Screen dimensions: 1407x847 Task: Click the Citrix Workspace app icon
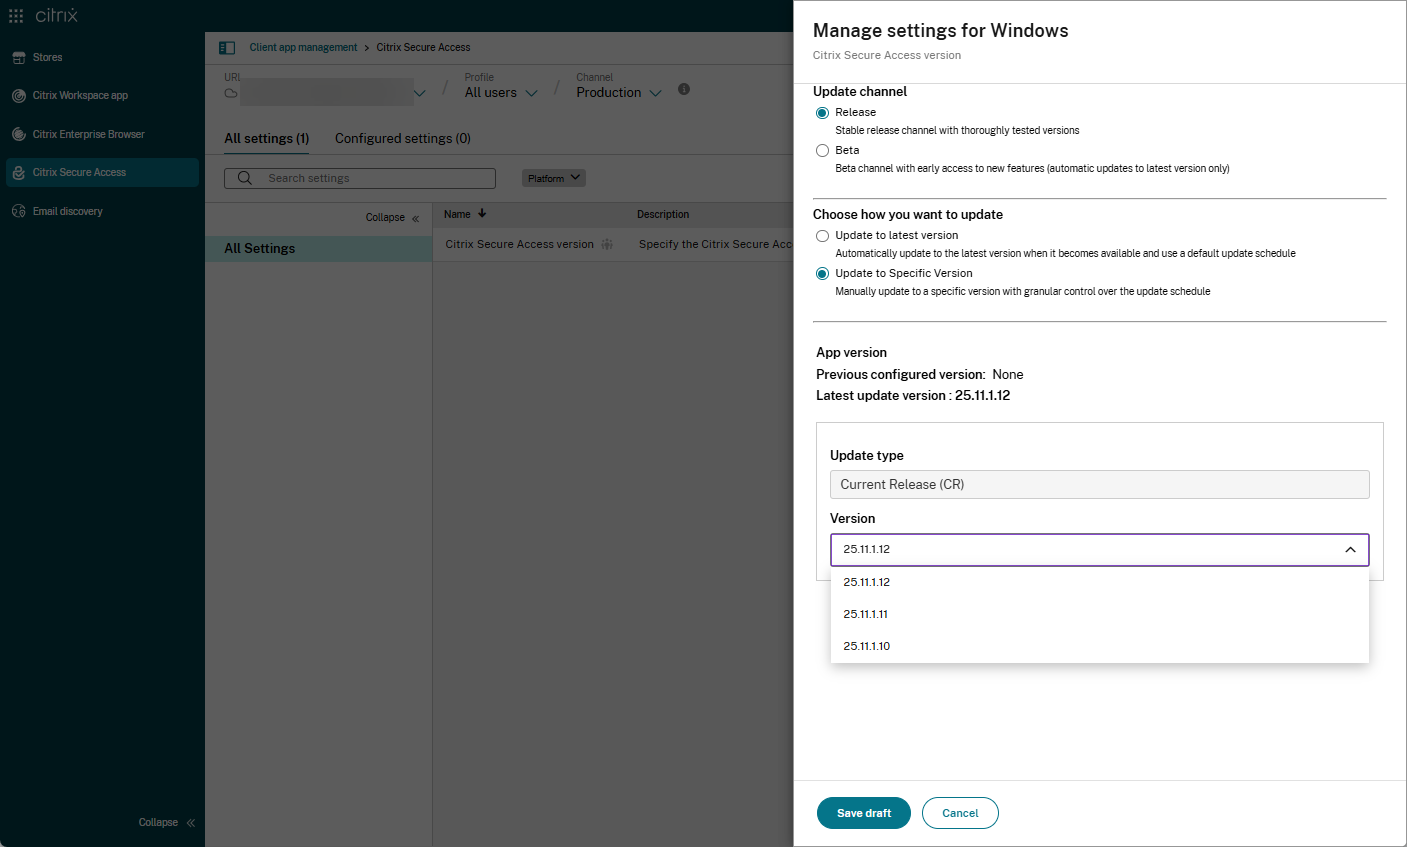coord(19,96)
